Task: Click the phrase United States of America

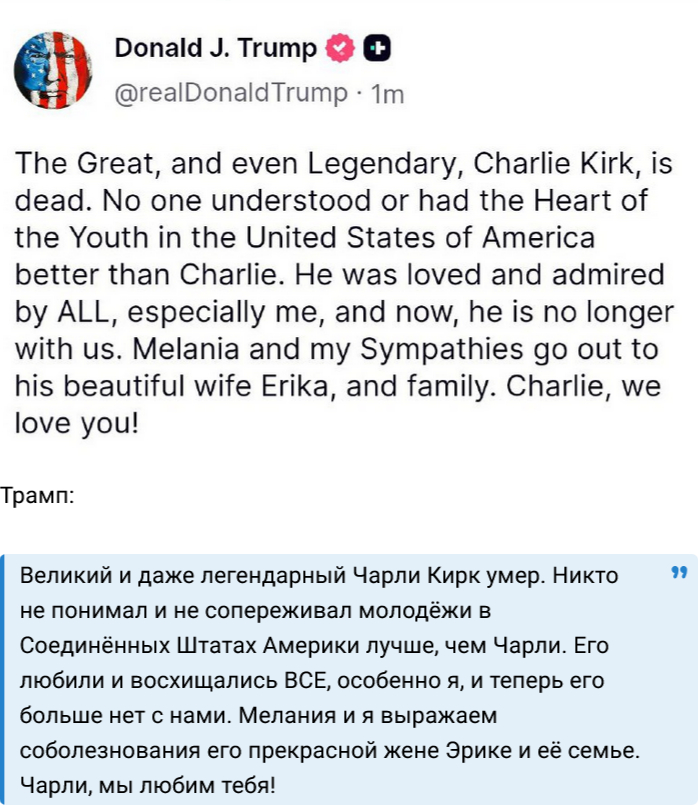Action: tap(420, 238)
